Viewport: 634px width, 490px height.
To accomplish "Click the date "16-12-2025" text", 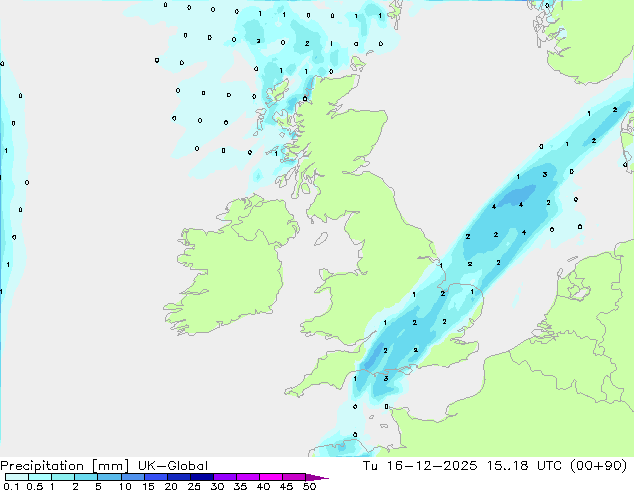I will tap(431, 466).
